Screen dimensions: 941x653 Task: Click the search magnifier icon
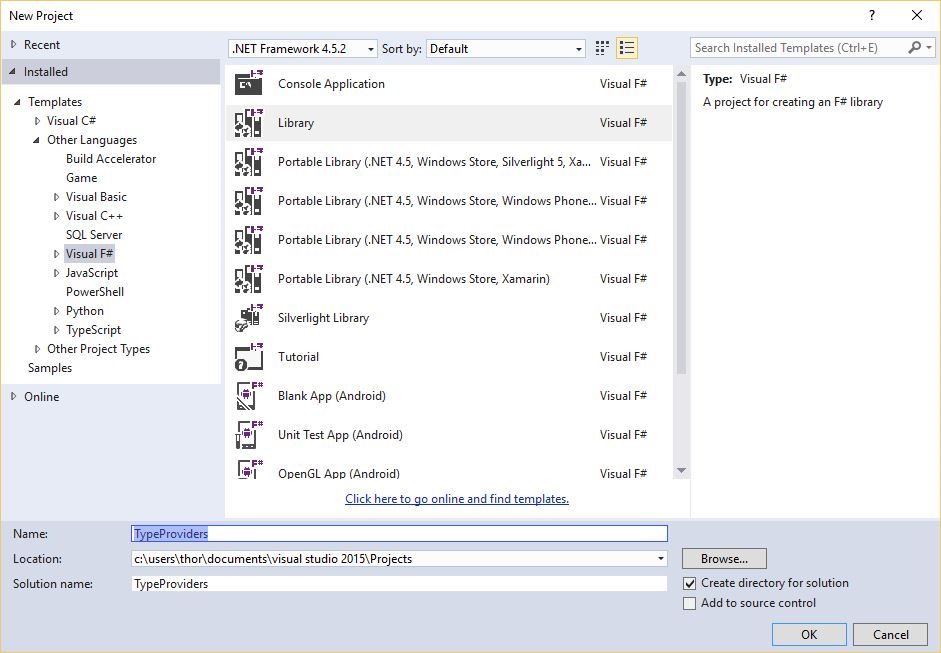(x=915, y=48)
